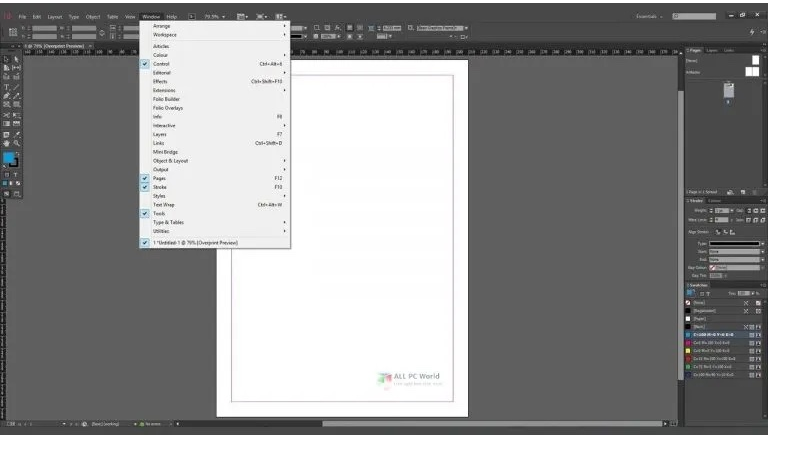
Task: Toggle formatting affects text button
Action: point(16,175)
